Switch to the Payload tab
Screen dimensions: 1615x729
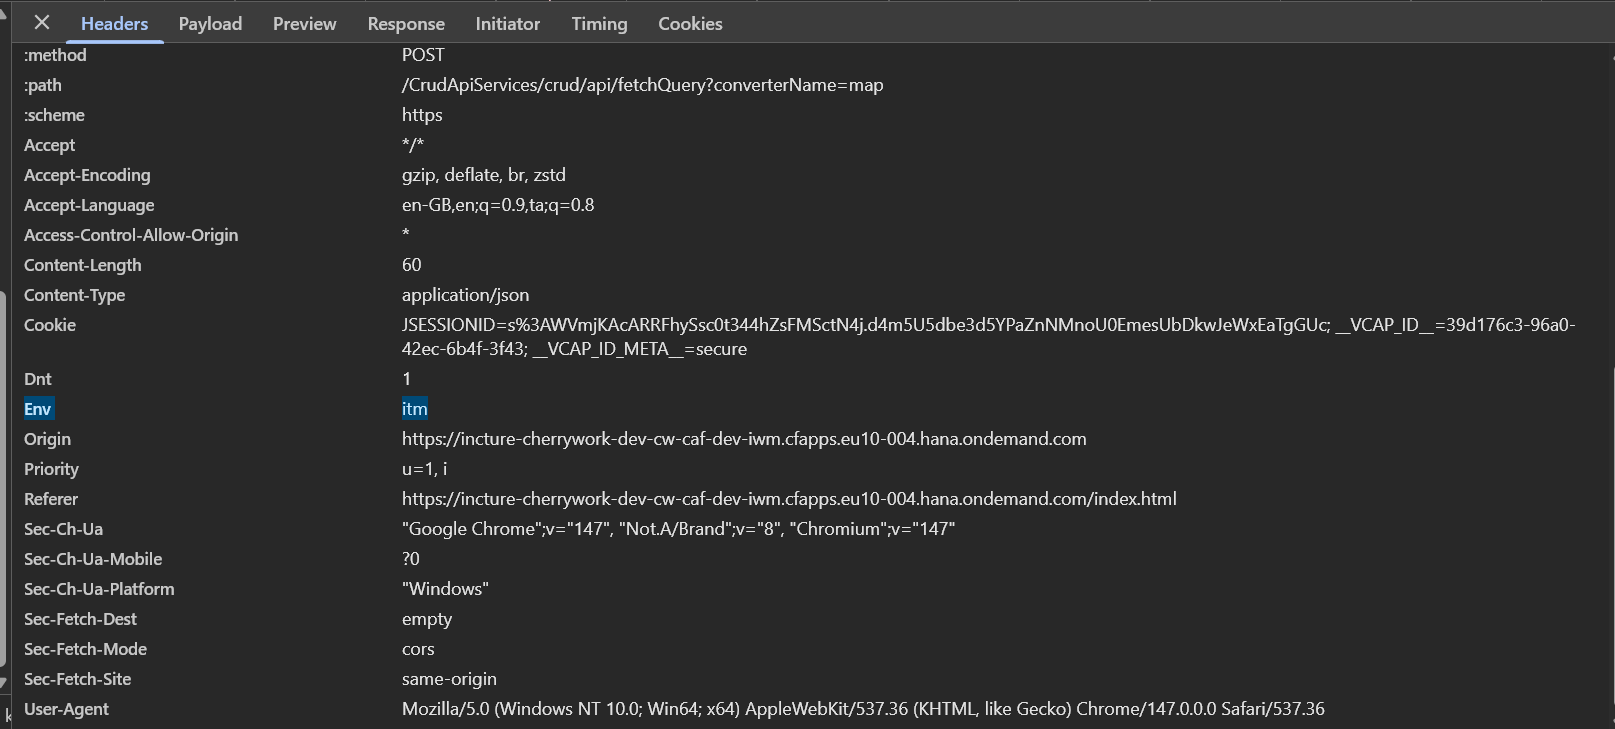coord(210,23)
